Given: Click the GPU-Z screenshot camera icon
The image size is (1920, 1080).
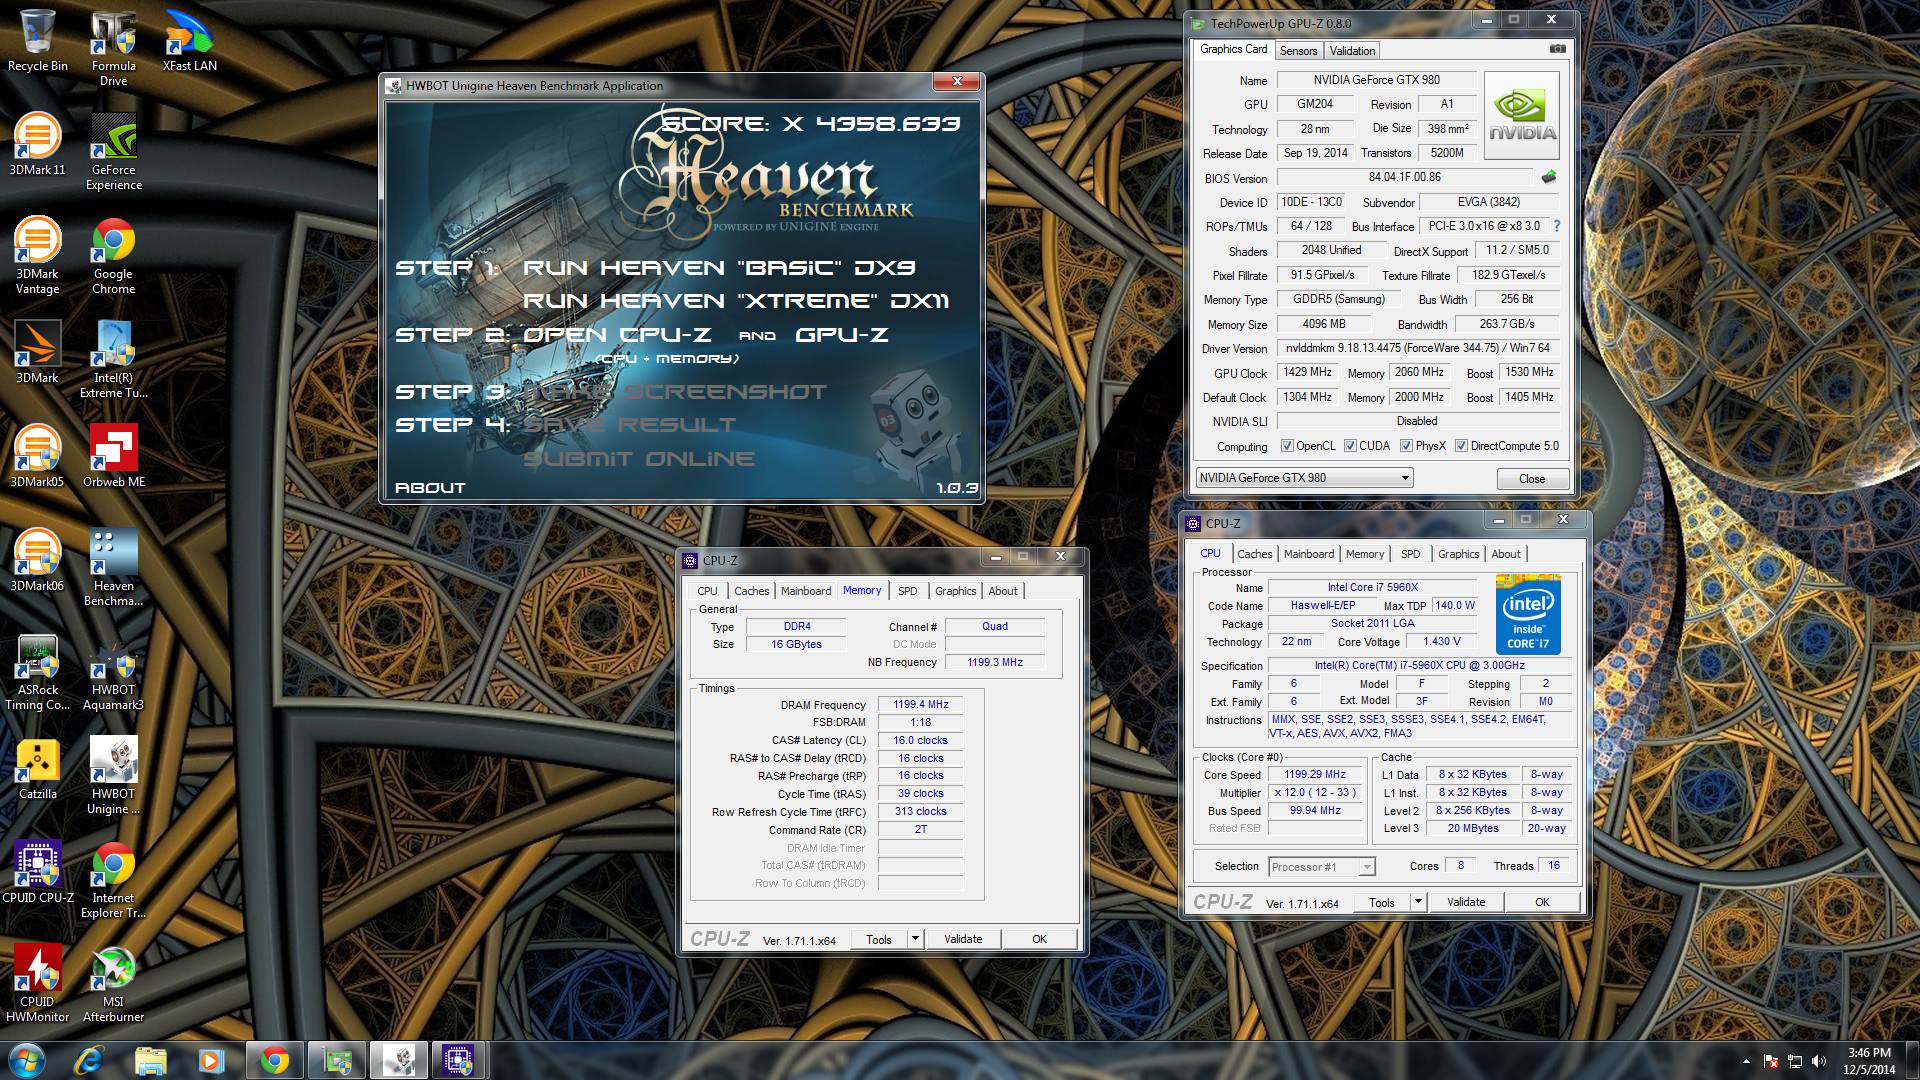Looking at the screenshot, I should pos(1557,49).
